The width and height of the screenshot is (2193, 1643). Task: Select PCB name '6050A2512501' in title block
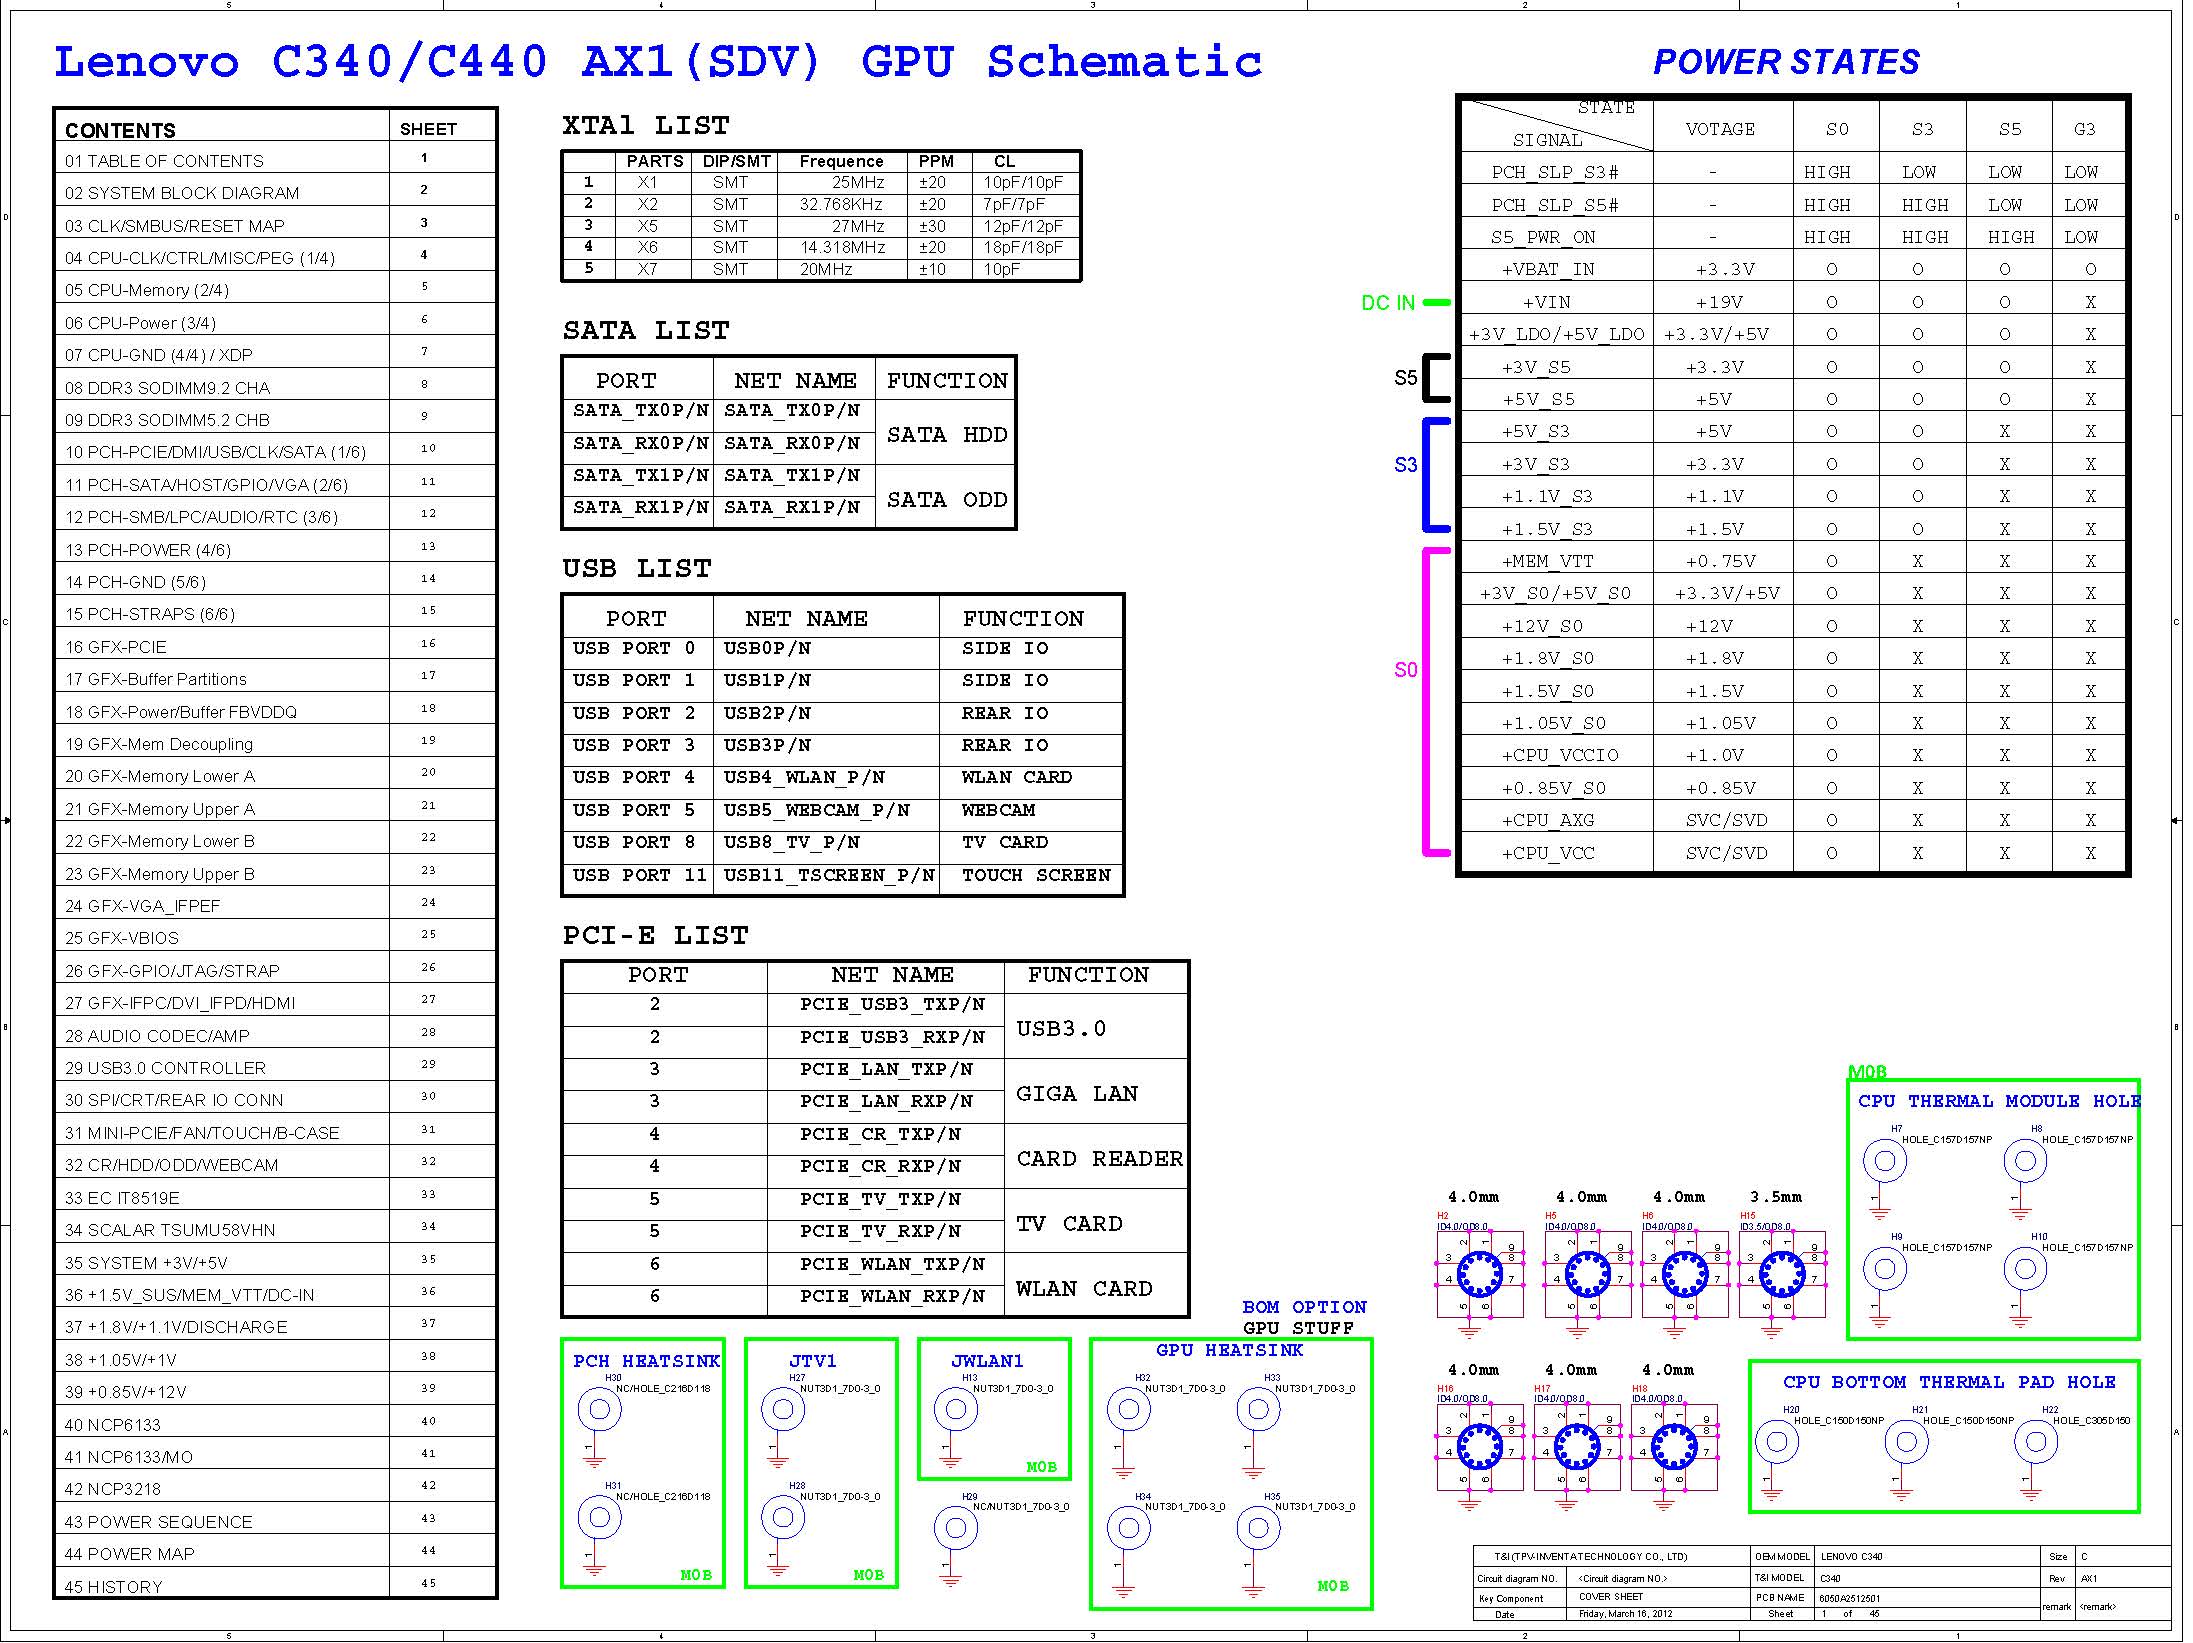click(1850, 1598)
